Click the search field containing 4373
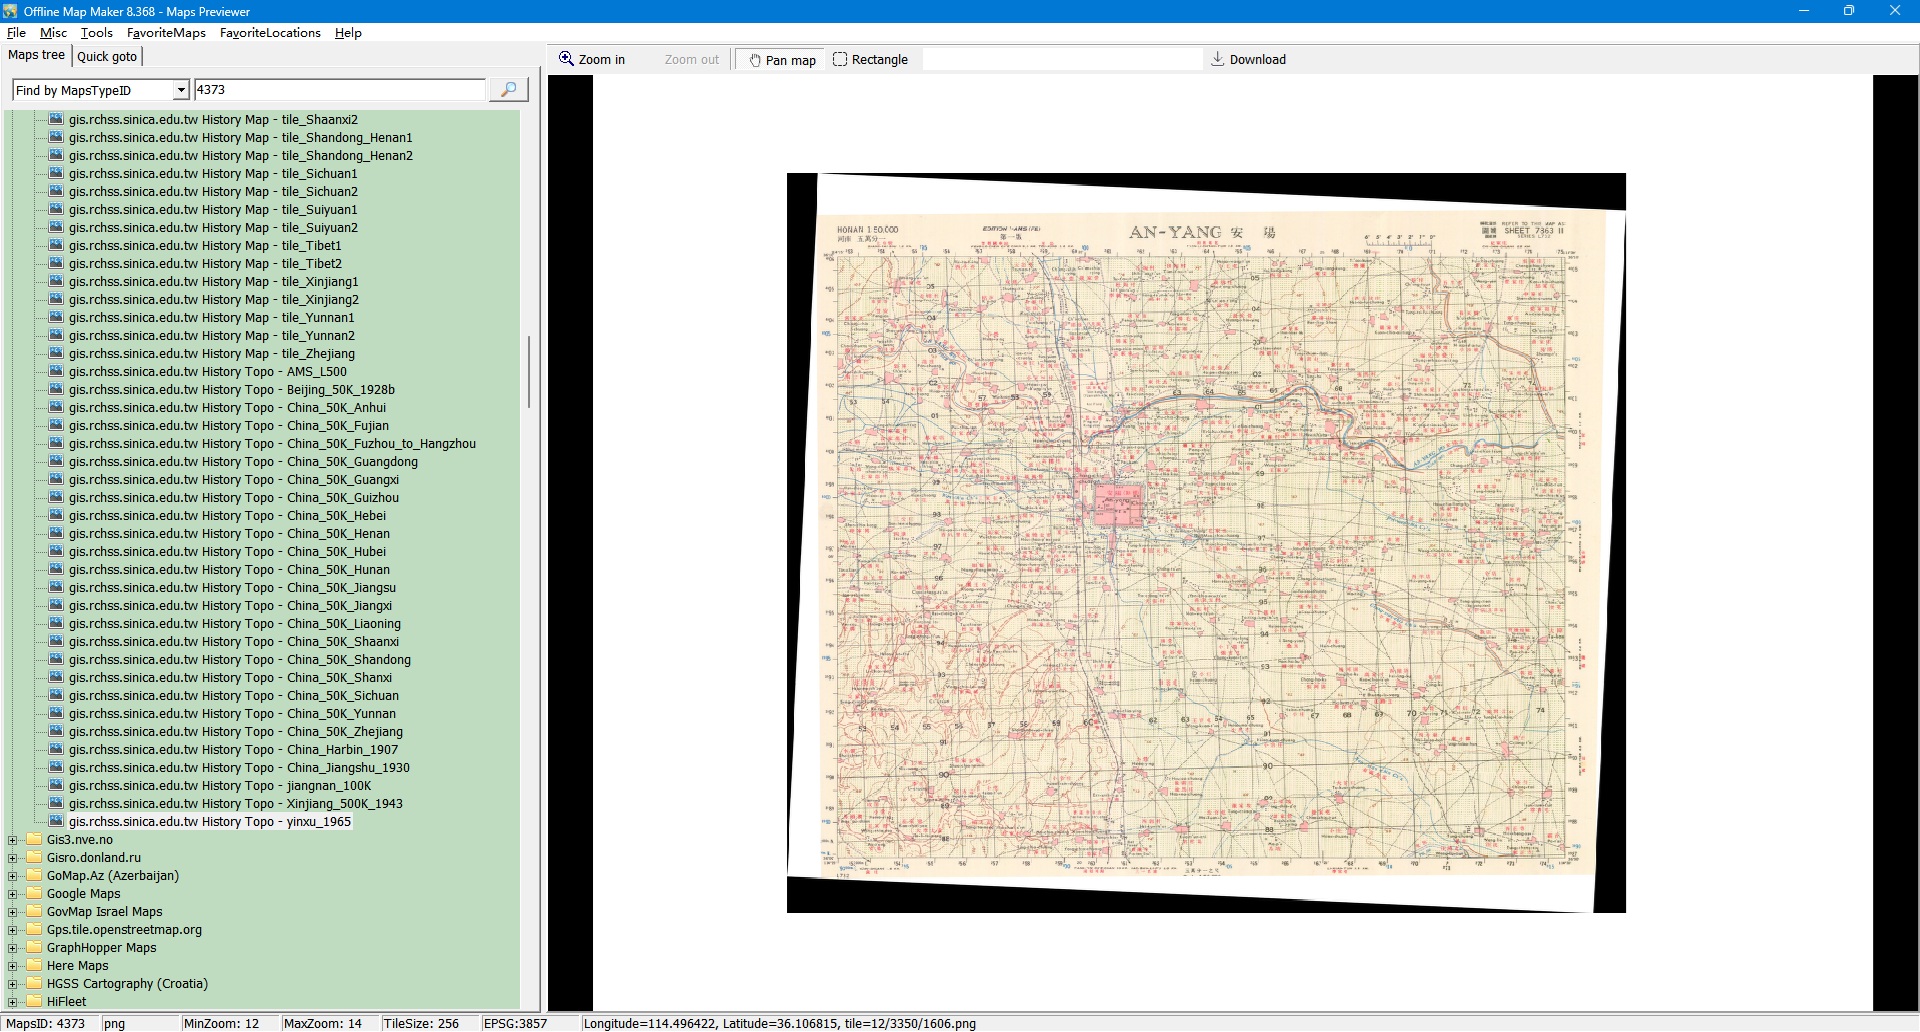 coord(338,90)
